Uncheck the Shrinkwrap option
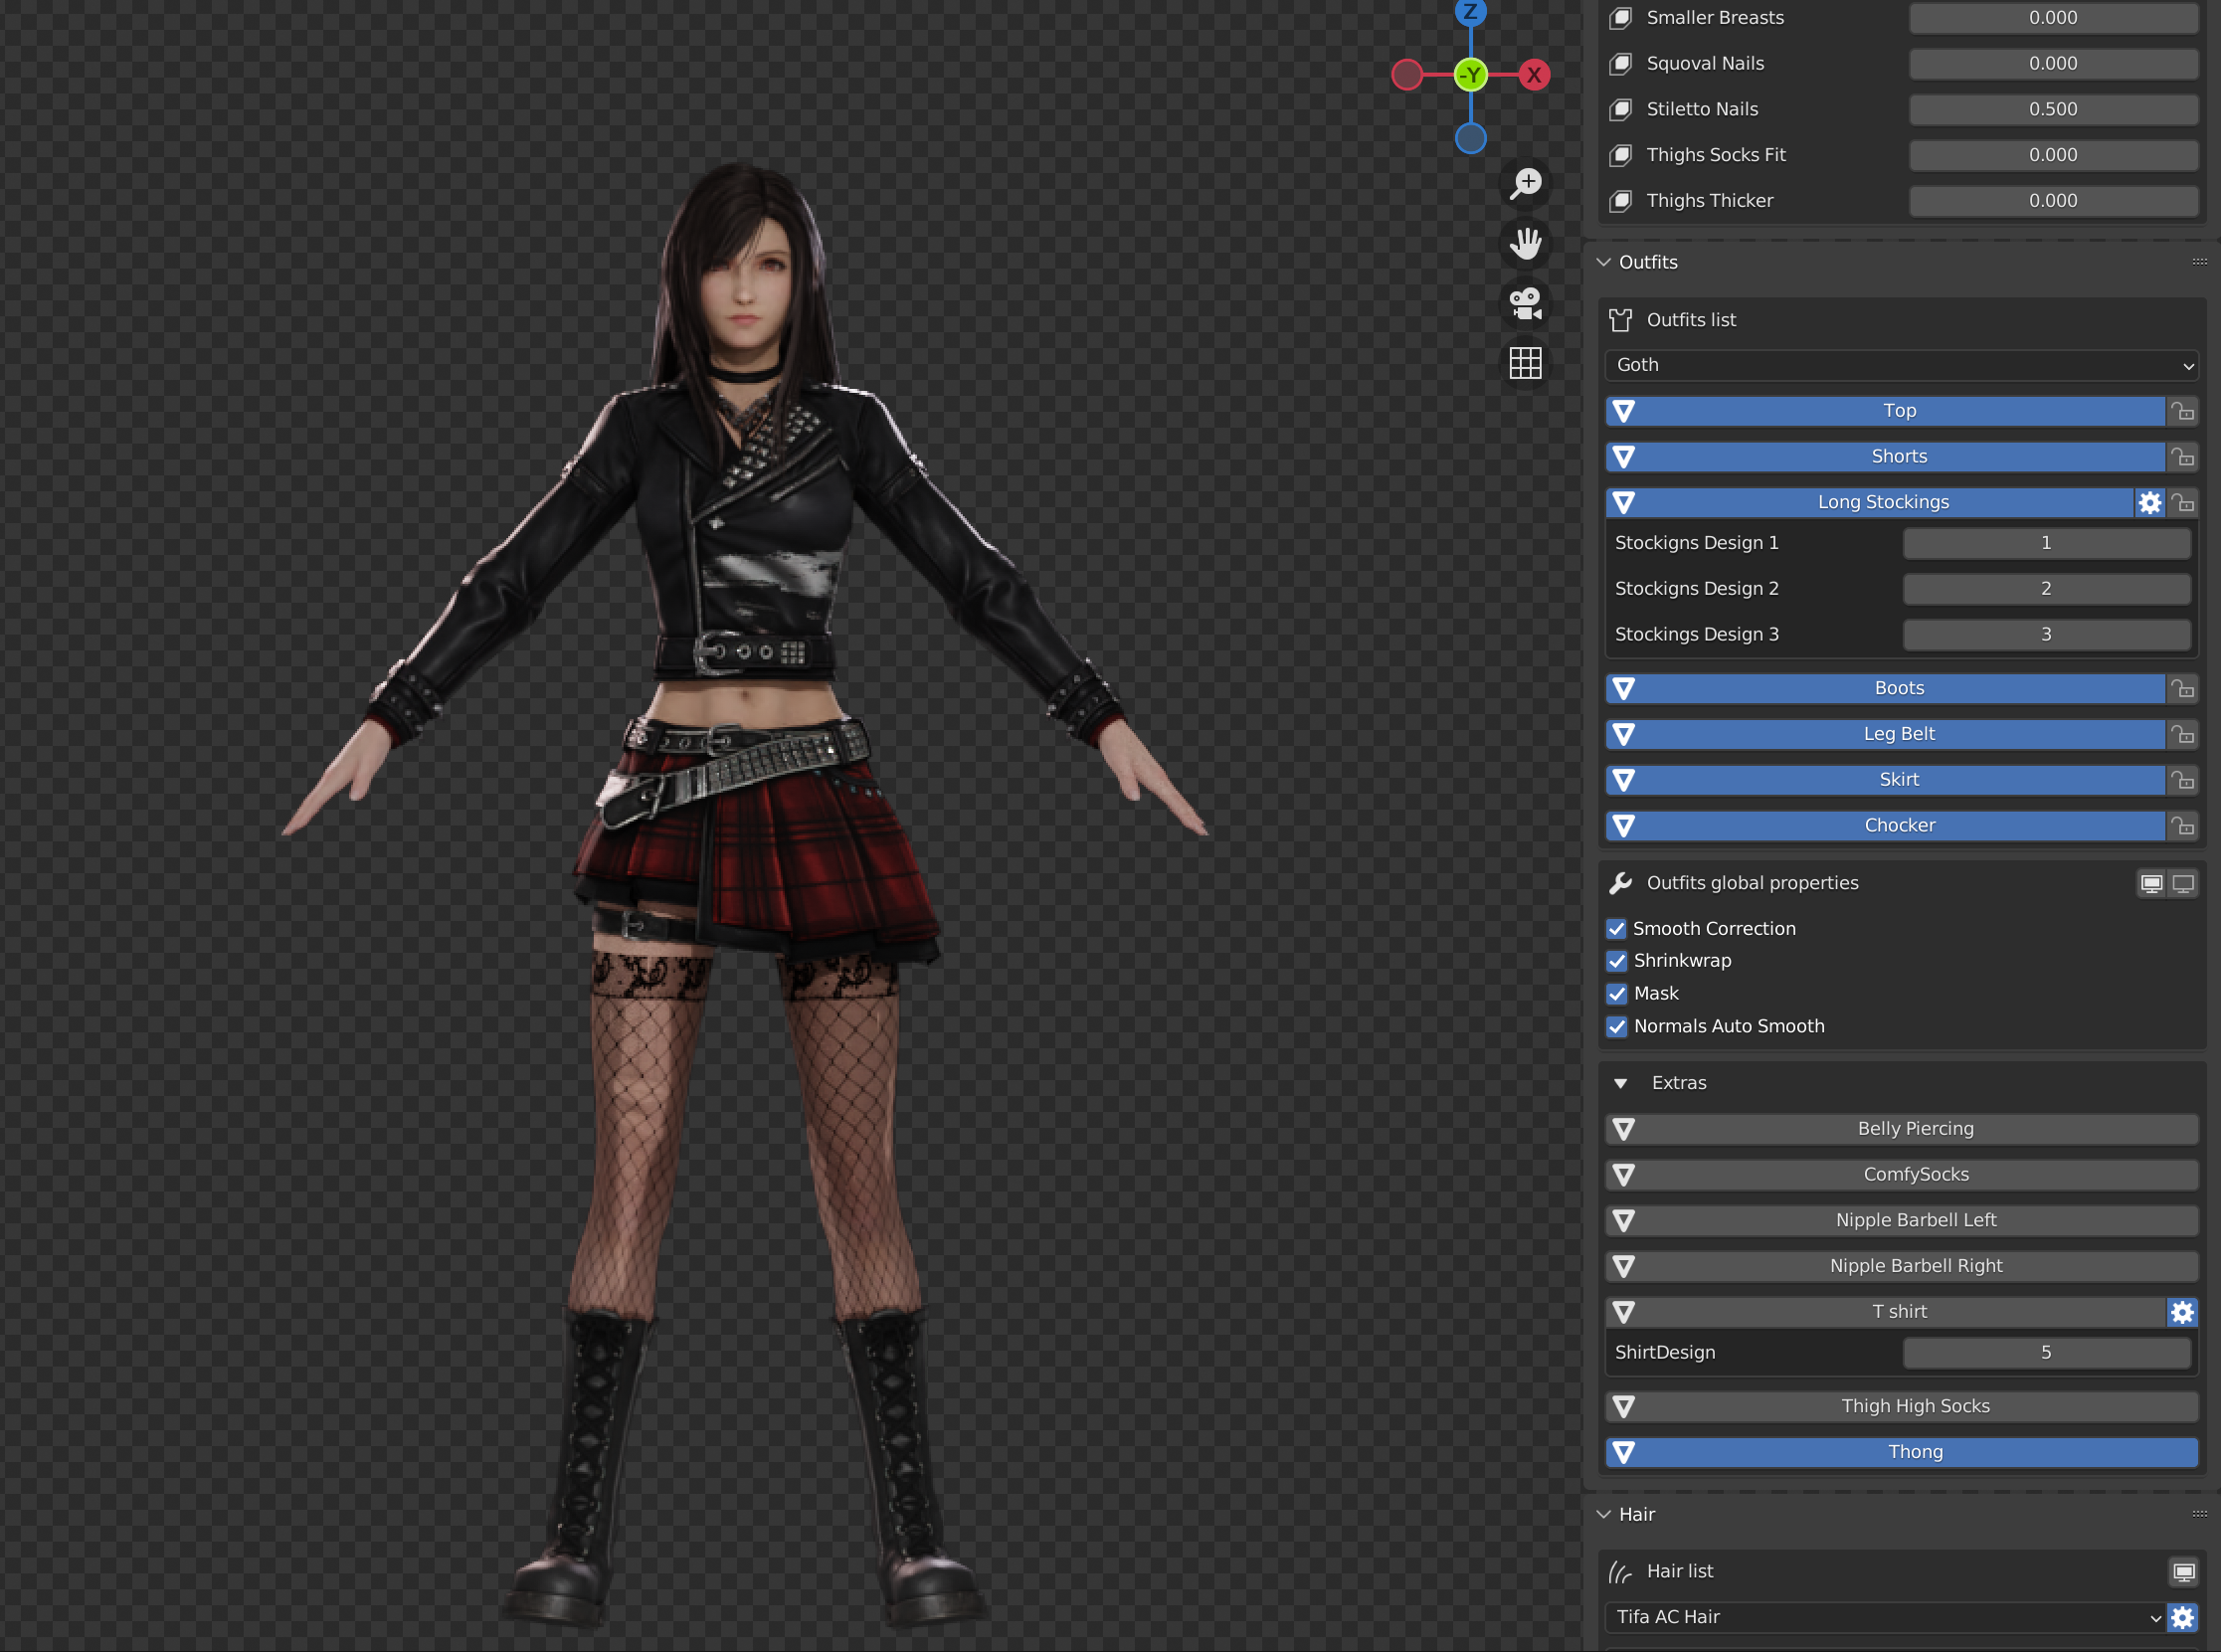This screenshot has height=1652, width=2221. pyautogui.click(x=1616, y=961)
